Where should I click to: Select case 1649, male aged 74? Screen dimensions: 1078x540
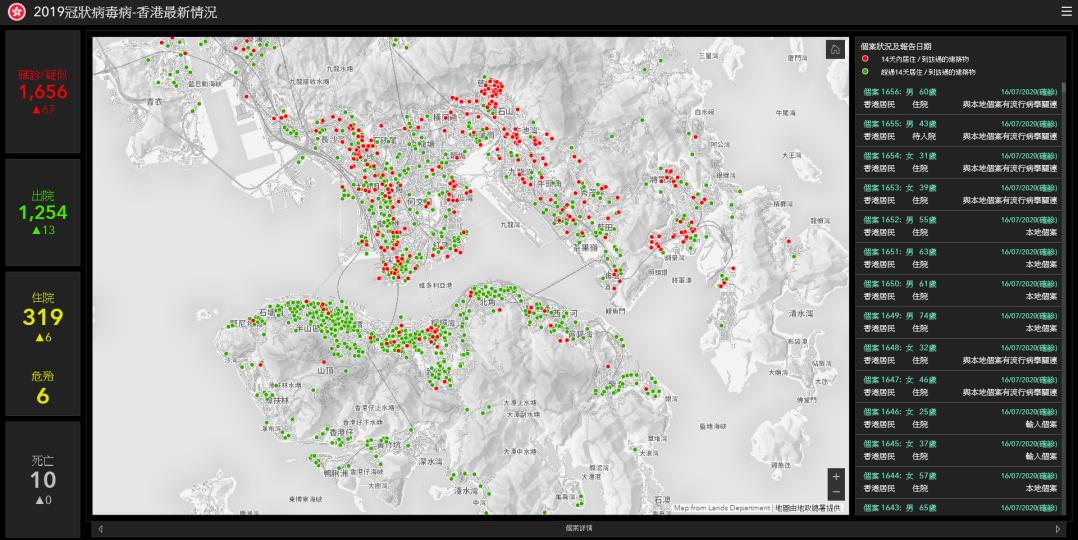click(x=959, y=322)
